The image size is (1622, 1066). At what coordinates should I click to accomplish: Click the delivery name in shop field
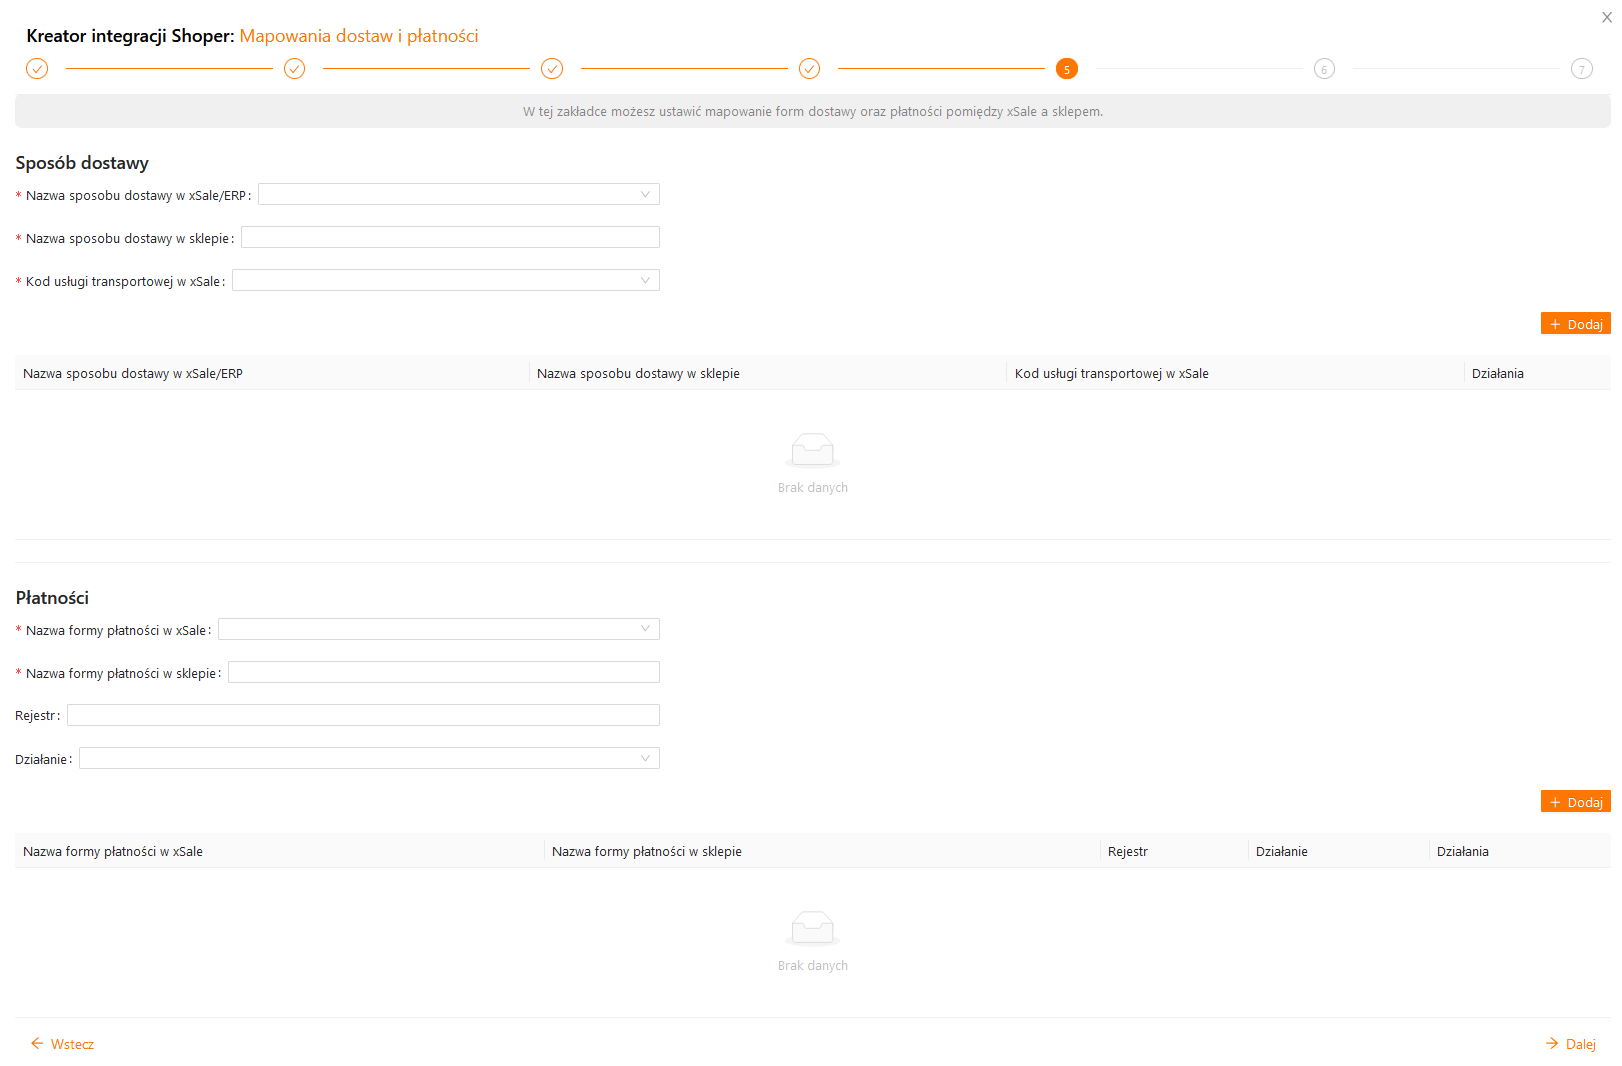[x=450, y=238]
